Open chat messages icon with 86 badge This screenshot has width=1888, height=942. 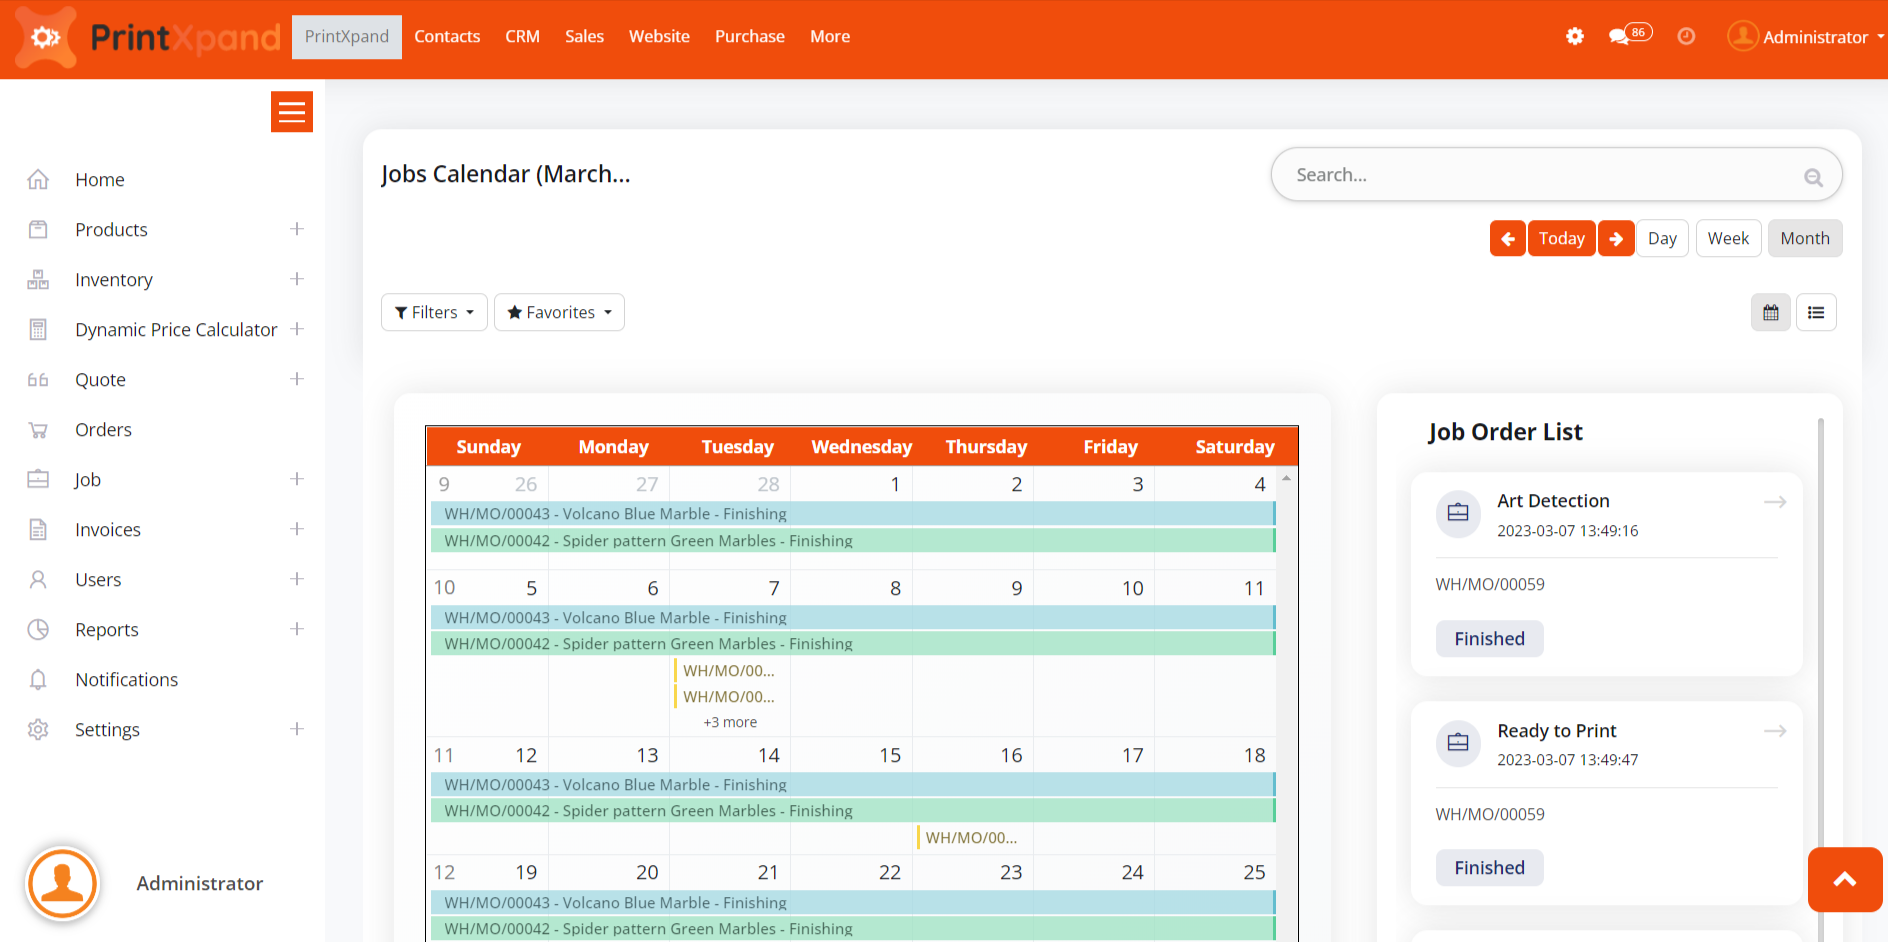coord(1619,37)
